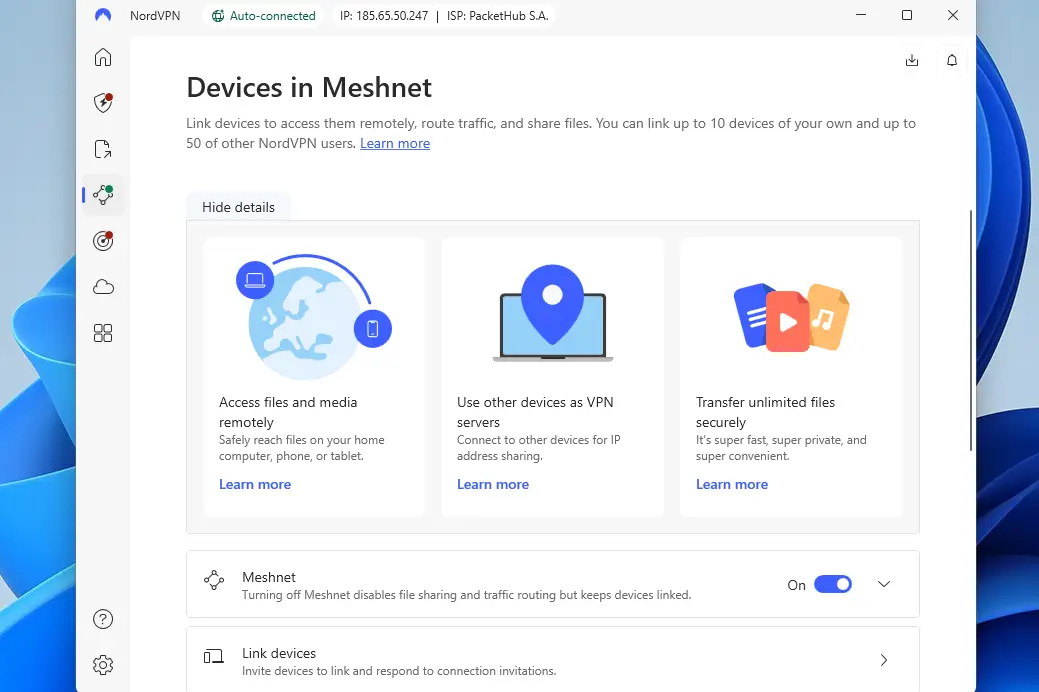Turn off the Meshnet toggle switch
The width and height of the screenshot is (1039, 692).
click(x=833, y=584)
